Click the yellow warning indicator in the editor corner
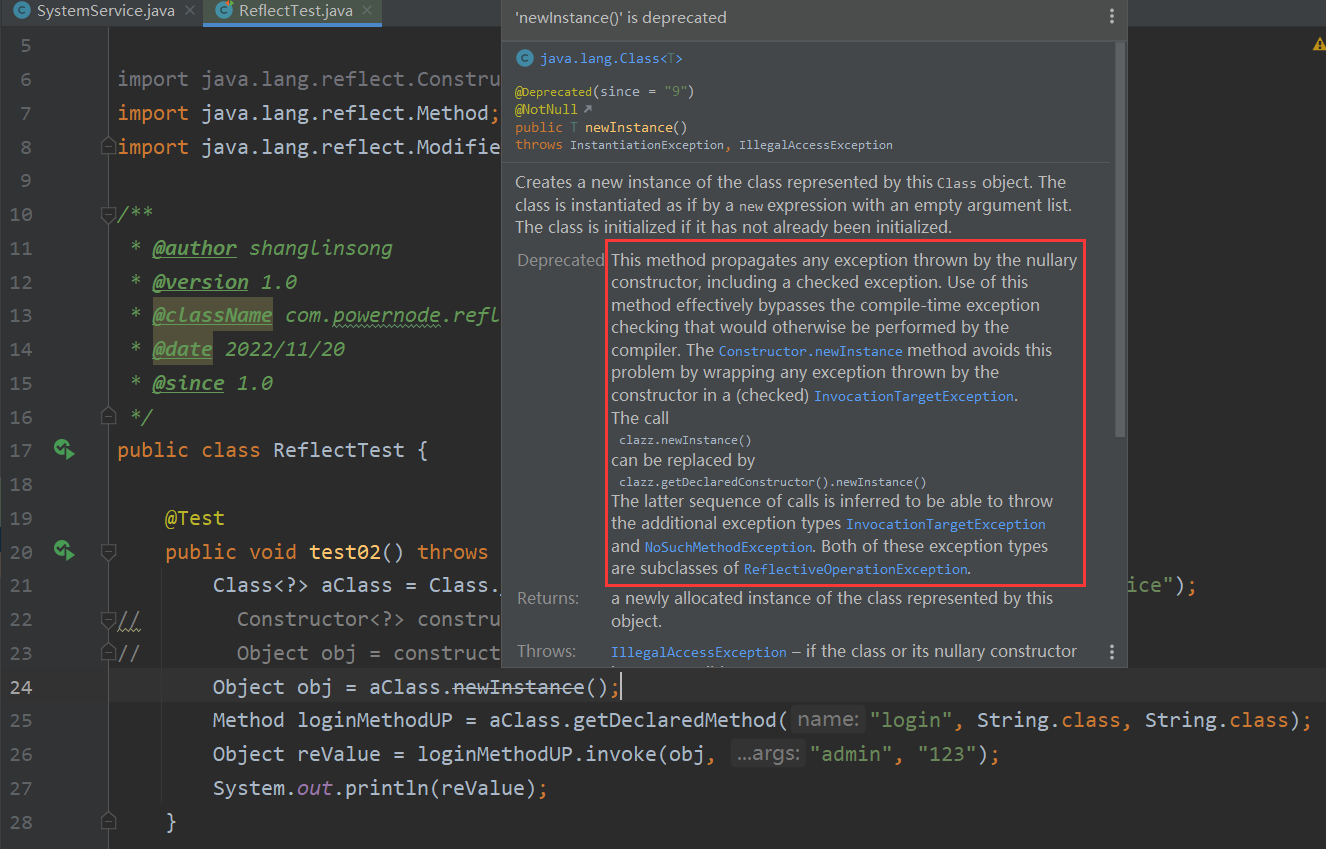 [1318, 45]
